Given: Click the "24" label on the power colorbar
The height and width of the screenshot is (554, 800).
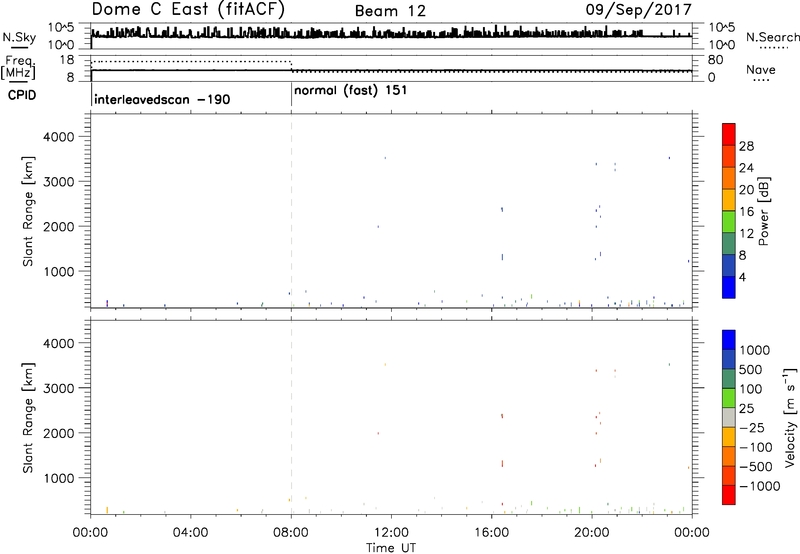Looking at the screenshot, I should 746,168.
